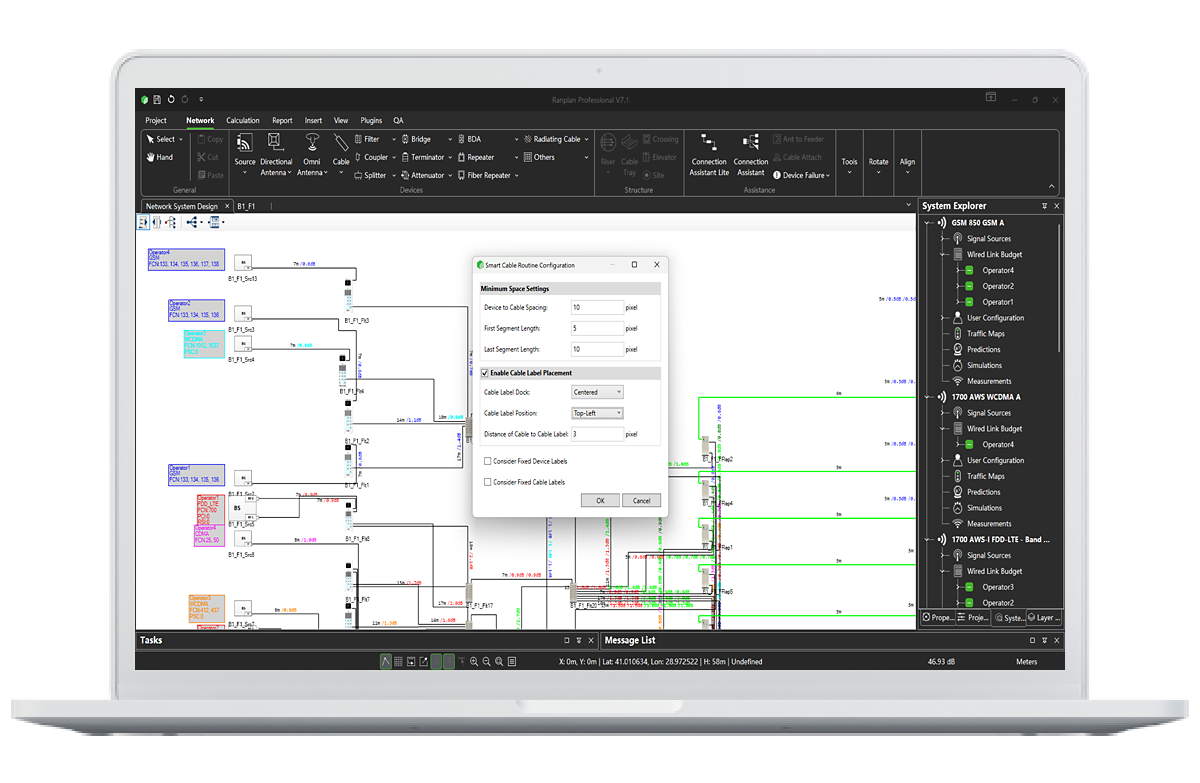Open Cable Label Position dropdown
Image resolution: width=1200 pixels, height=783 pixels.
597,413
